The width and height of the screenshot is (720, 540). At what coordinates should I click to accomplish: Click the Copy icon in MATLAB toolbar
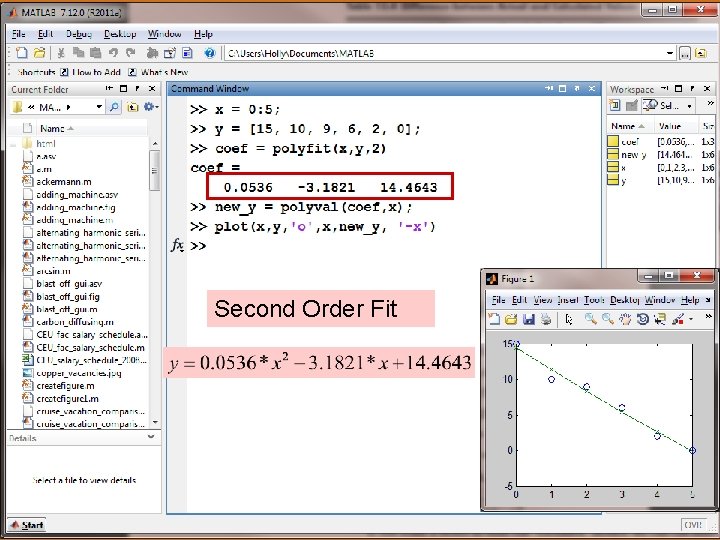coord(79,53)
